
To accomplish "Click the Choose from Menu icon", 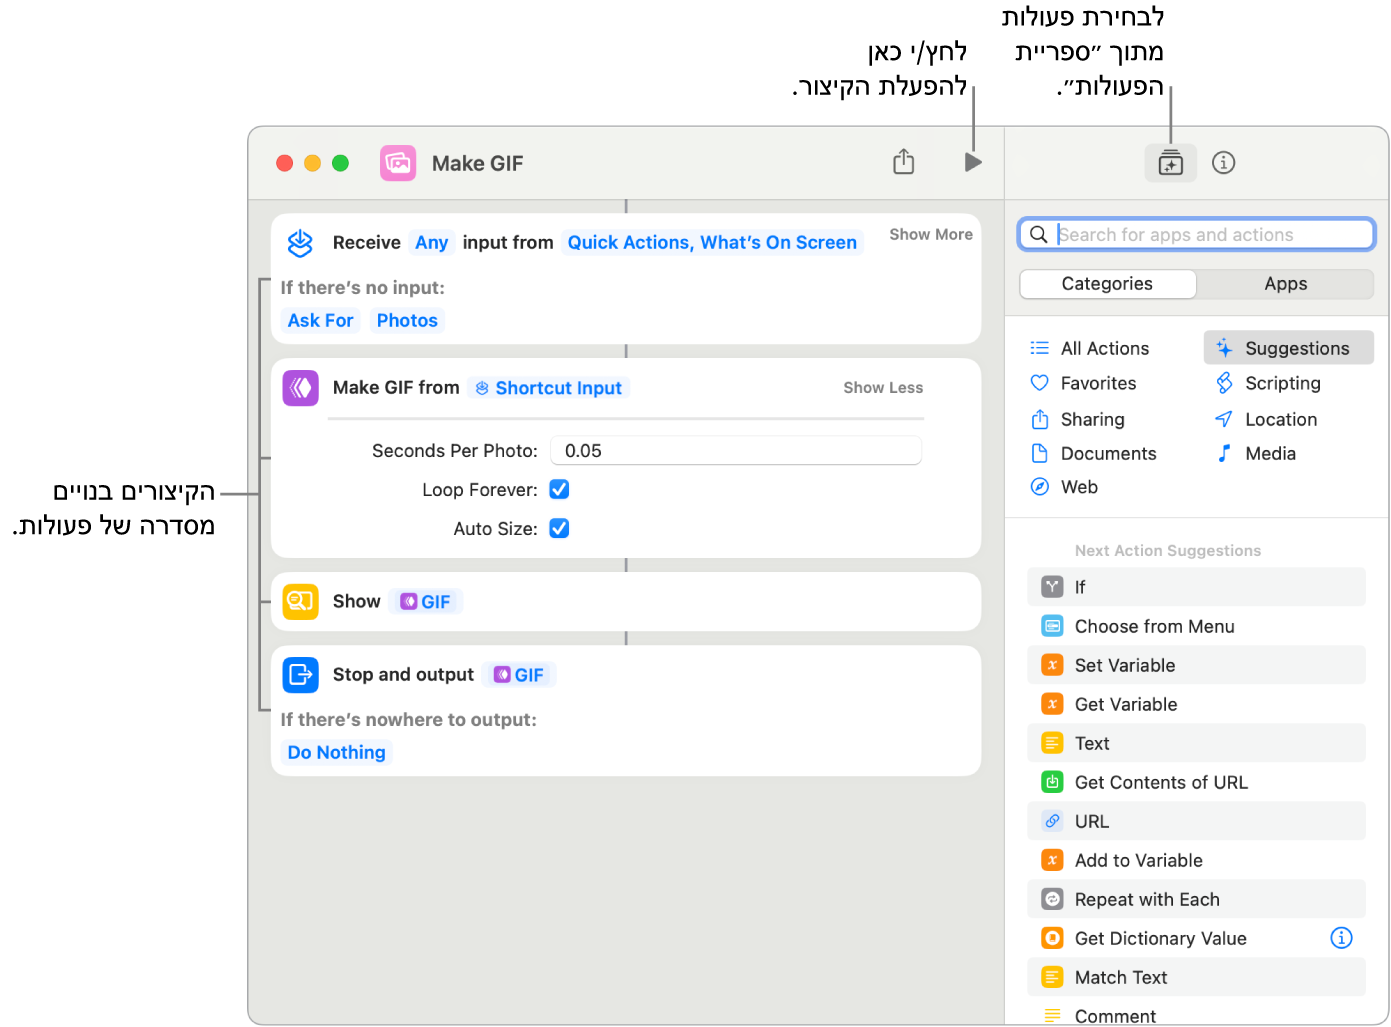I will (x=1052, y=626).
